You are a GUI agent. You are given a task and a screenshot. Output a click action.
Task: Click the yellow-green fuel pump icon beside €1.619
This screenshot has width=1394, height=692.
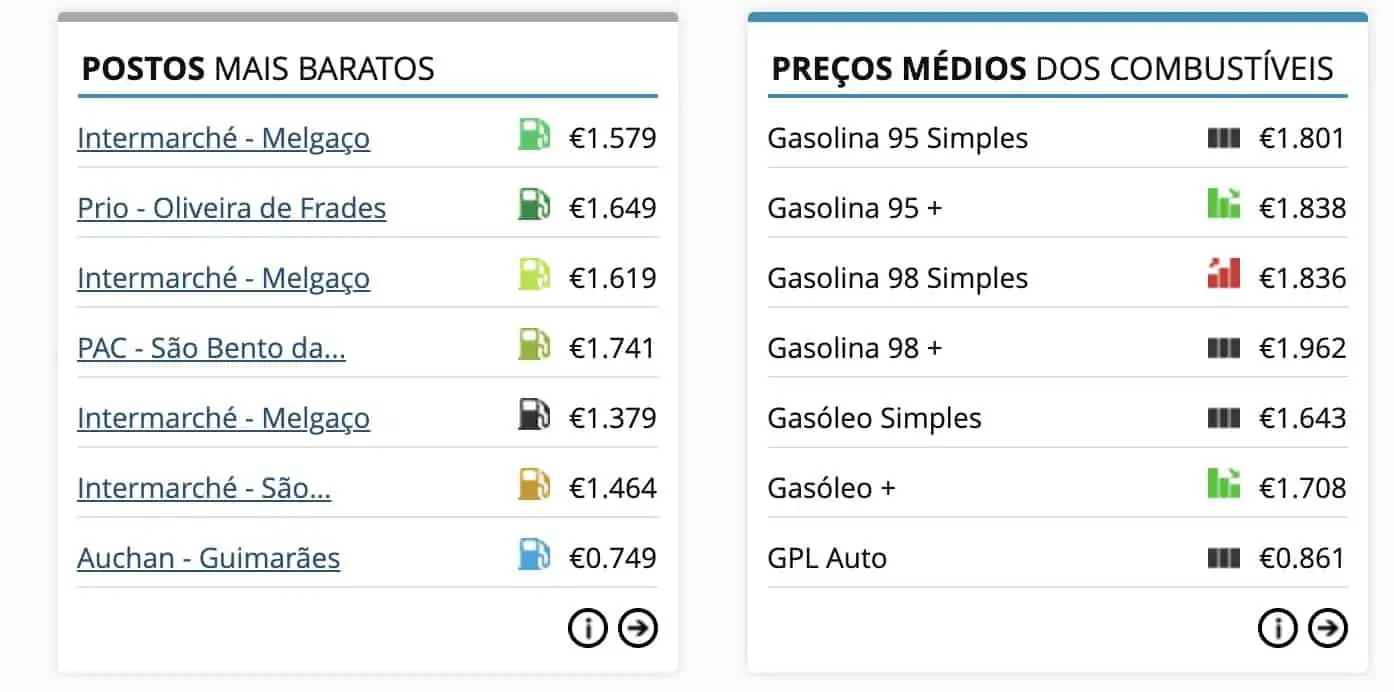(x=534, y=275)
